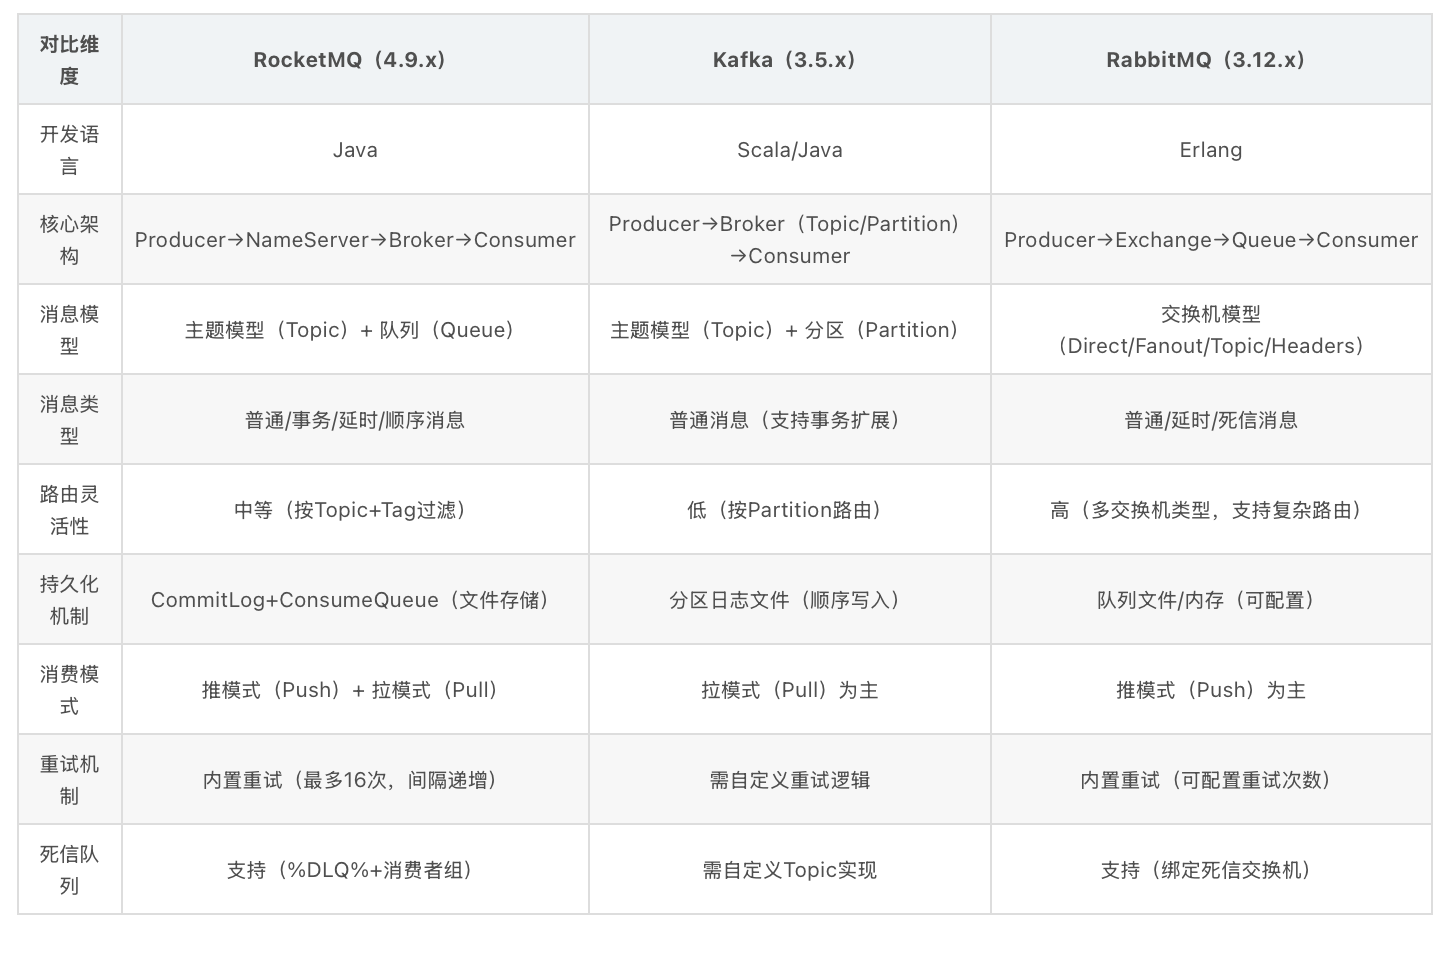1442x960 pixels.
Task: Click the 交换机模型 Direct/Fanout/Topic/Headers cell
Action: tap(1211, 329)
